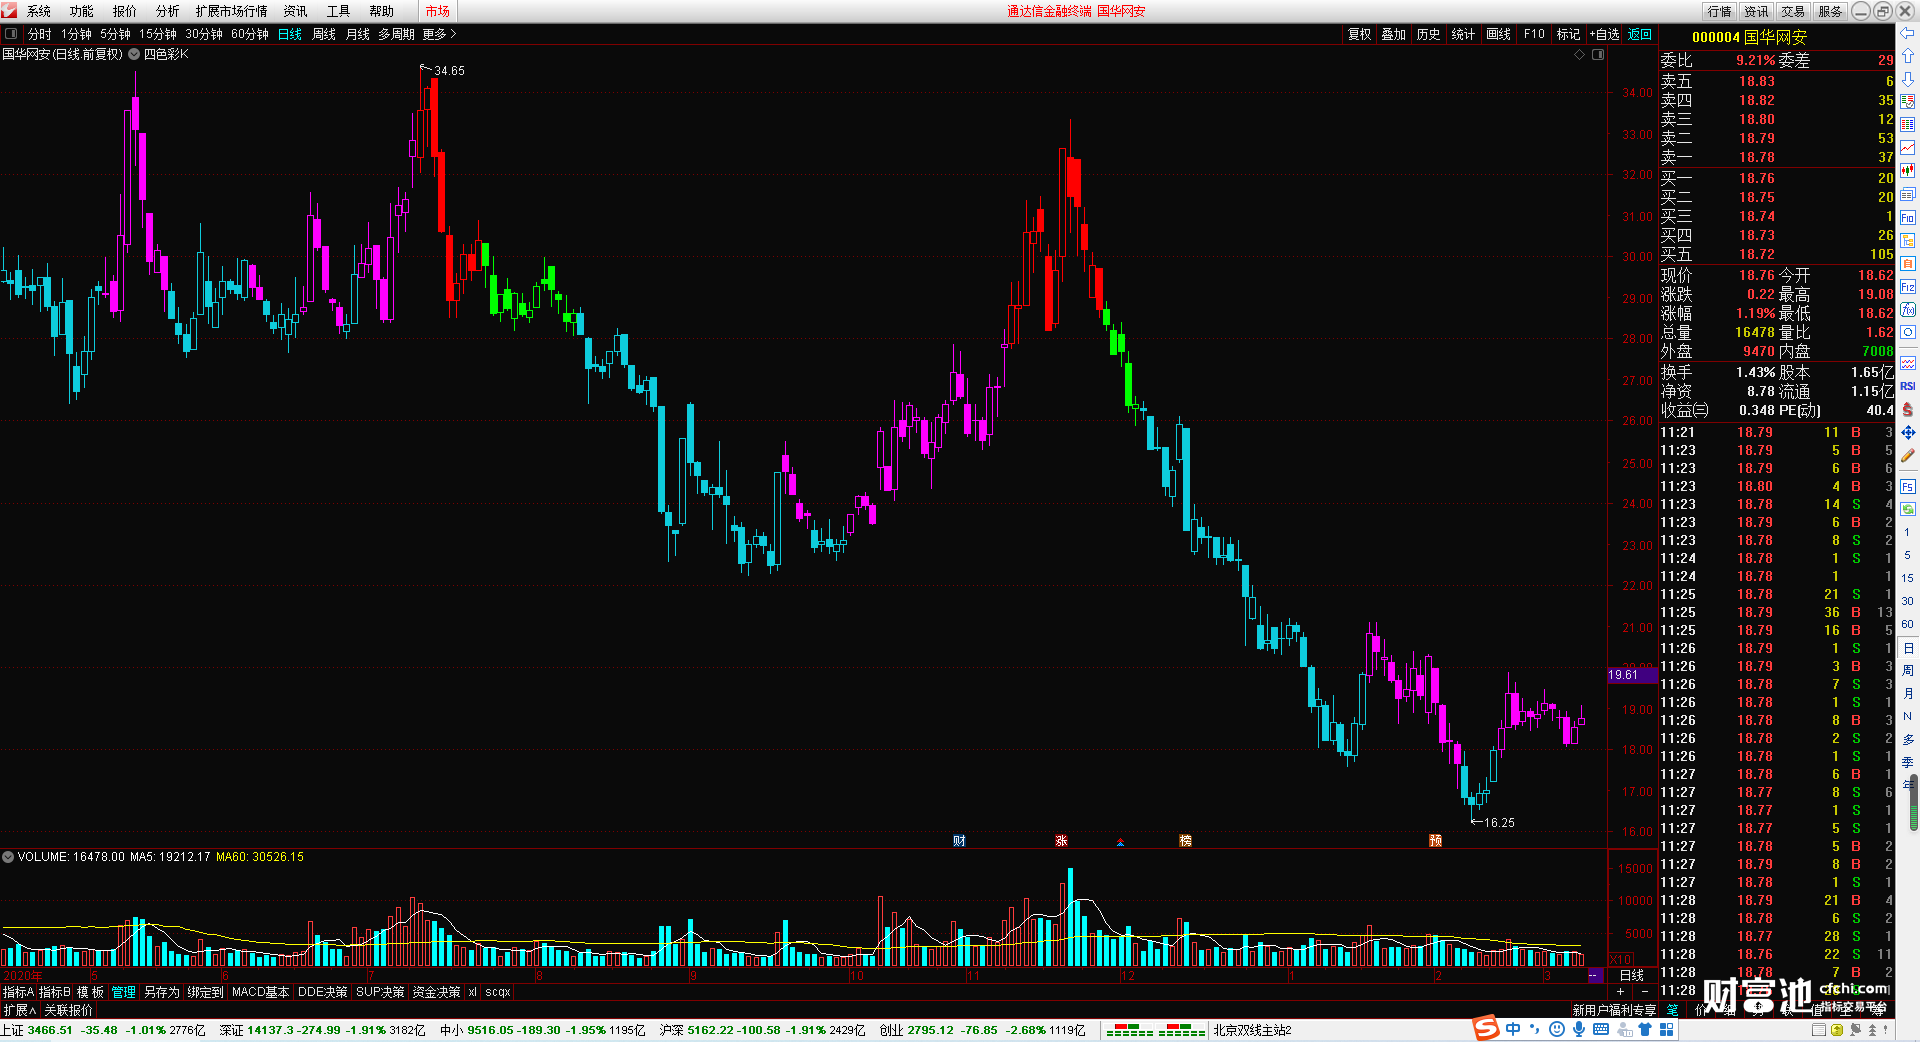Viewport: 1920px width, 1042px height.
Task: Open the 多周期 multi-period view
Action: [x=396, y=34]
